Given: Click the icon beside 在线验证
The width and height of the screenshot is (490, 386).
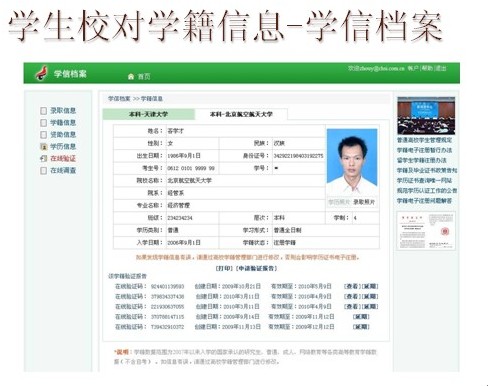Looking at the screenshot, I should tap(43, 159).
